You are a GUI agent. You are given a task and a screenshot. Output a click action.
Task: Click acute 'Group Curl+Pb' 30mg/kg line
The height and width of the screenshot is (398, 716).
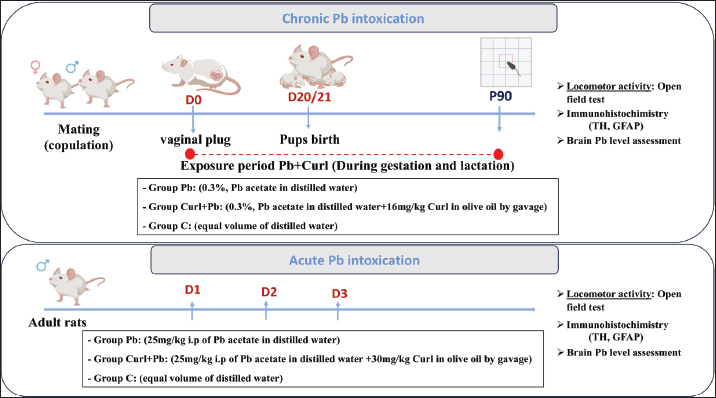click(310, 359)
